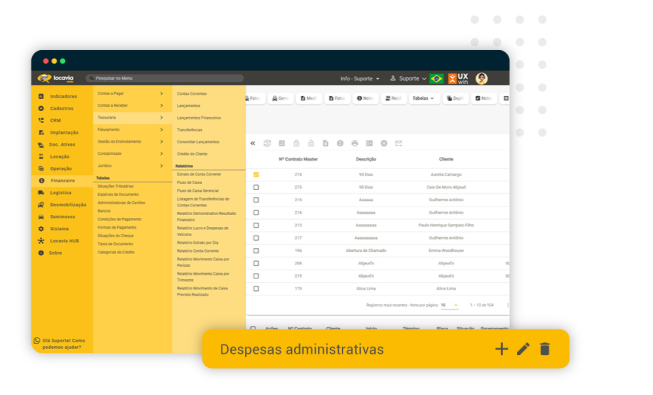Click the double-chevron collapse icon above table

[253, 143]
